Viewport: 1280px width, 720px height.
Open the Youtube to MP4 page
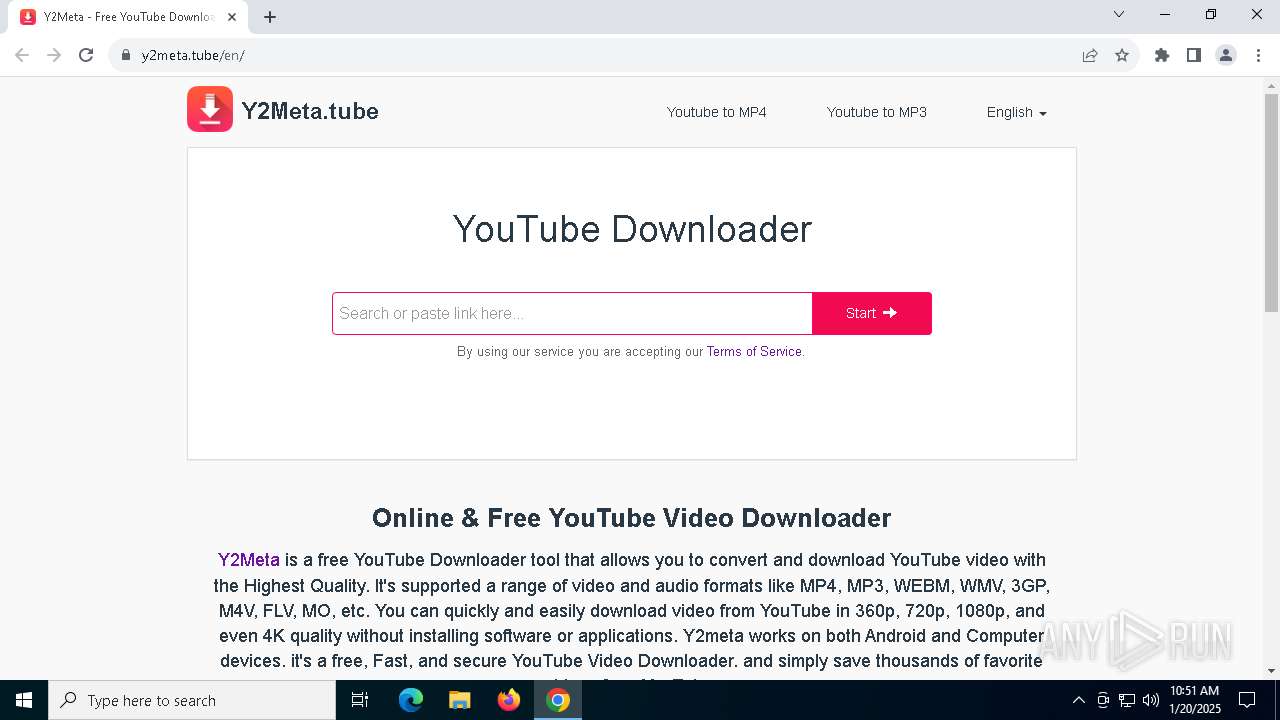point(717,112)
